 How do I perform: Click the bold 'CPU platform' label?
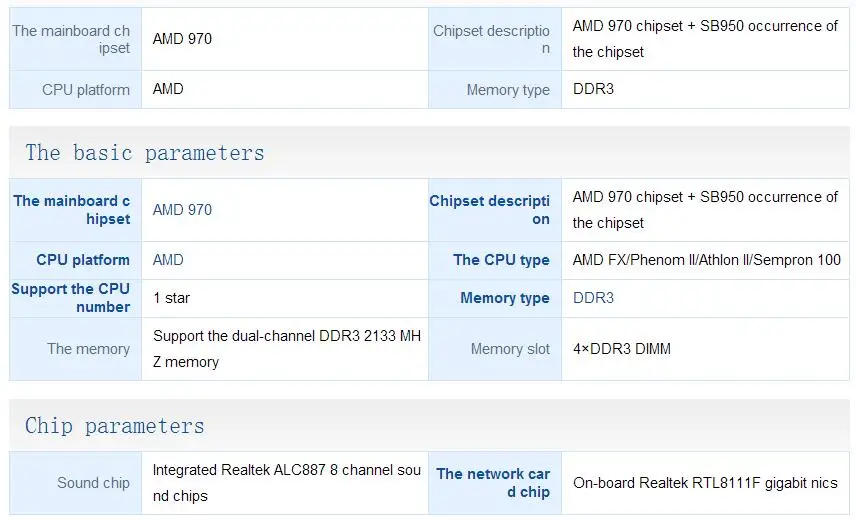pyautogui.click(x=83, y=260)
